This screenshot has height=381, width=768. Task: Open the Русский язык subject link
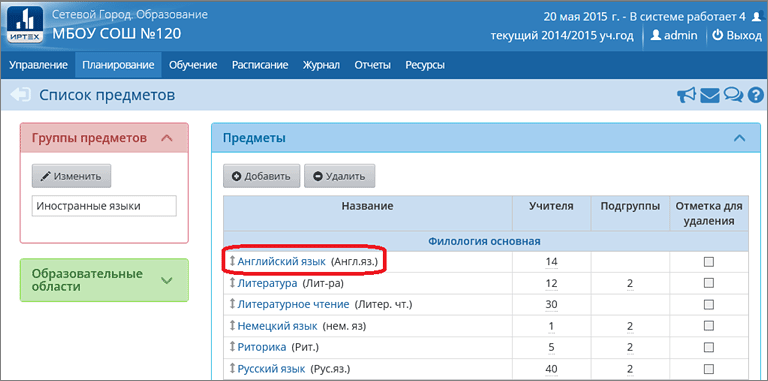[x=272, y=368]
